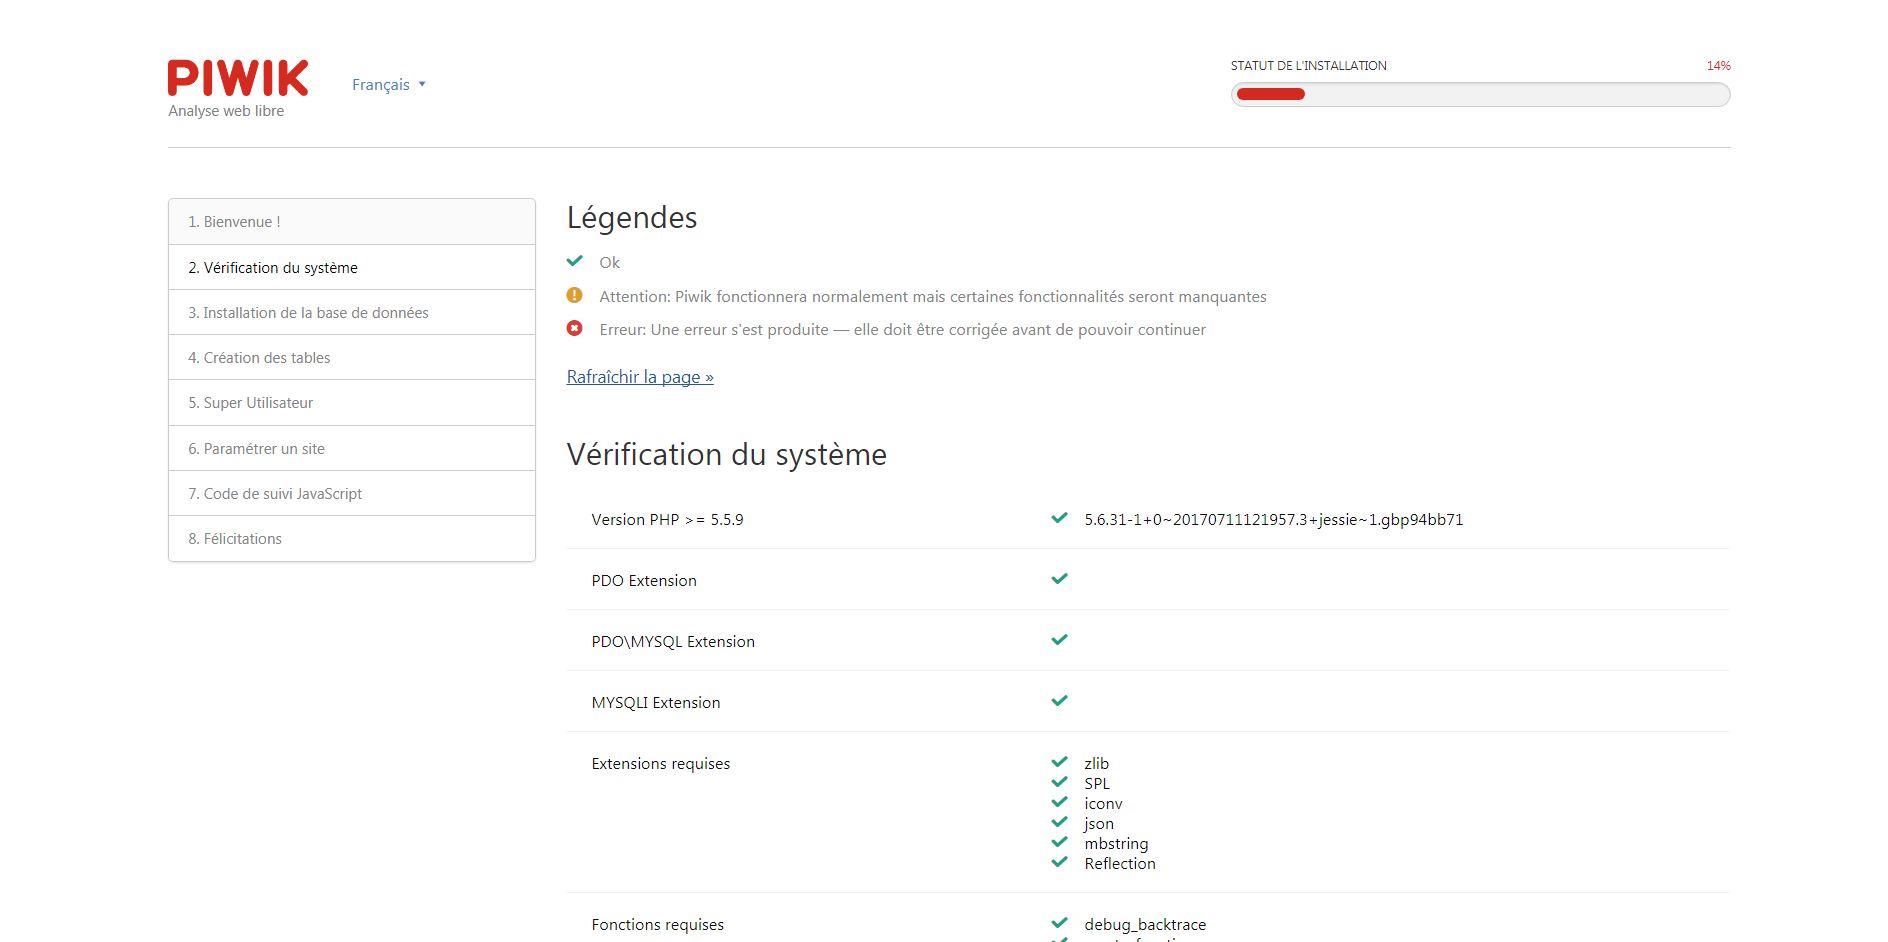Image resolution: width=1888 pixels, height=942 pixels.
Task: Click the MYSQLI Extension checkmark
Action: tap(1060, 701)
